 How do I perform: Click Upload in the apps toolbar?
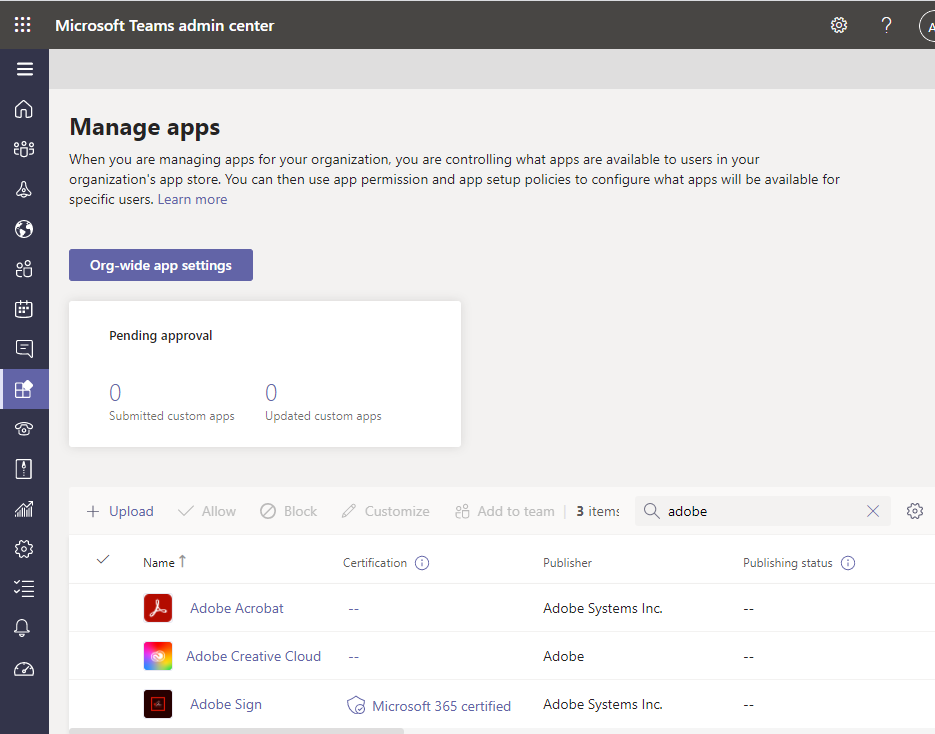120,511
